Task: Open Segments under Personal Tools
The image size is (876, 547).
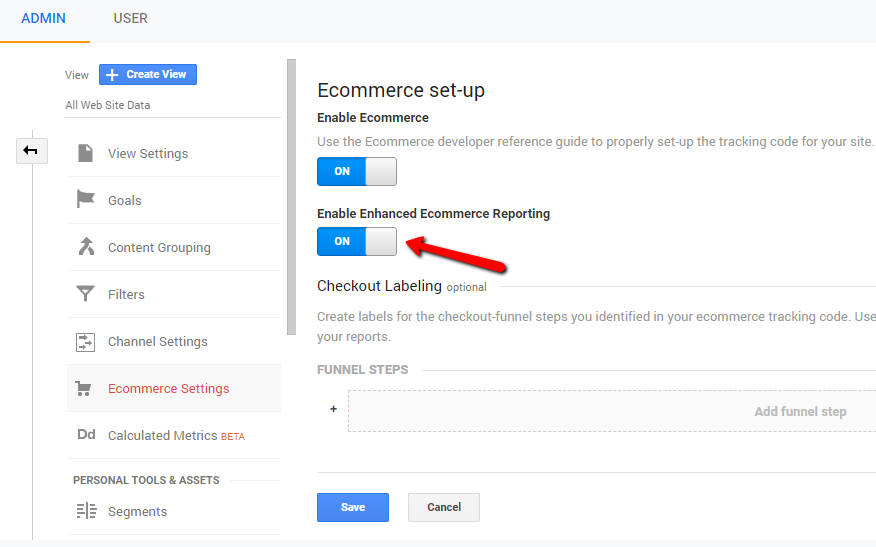Action: 174,512
